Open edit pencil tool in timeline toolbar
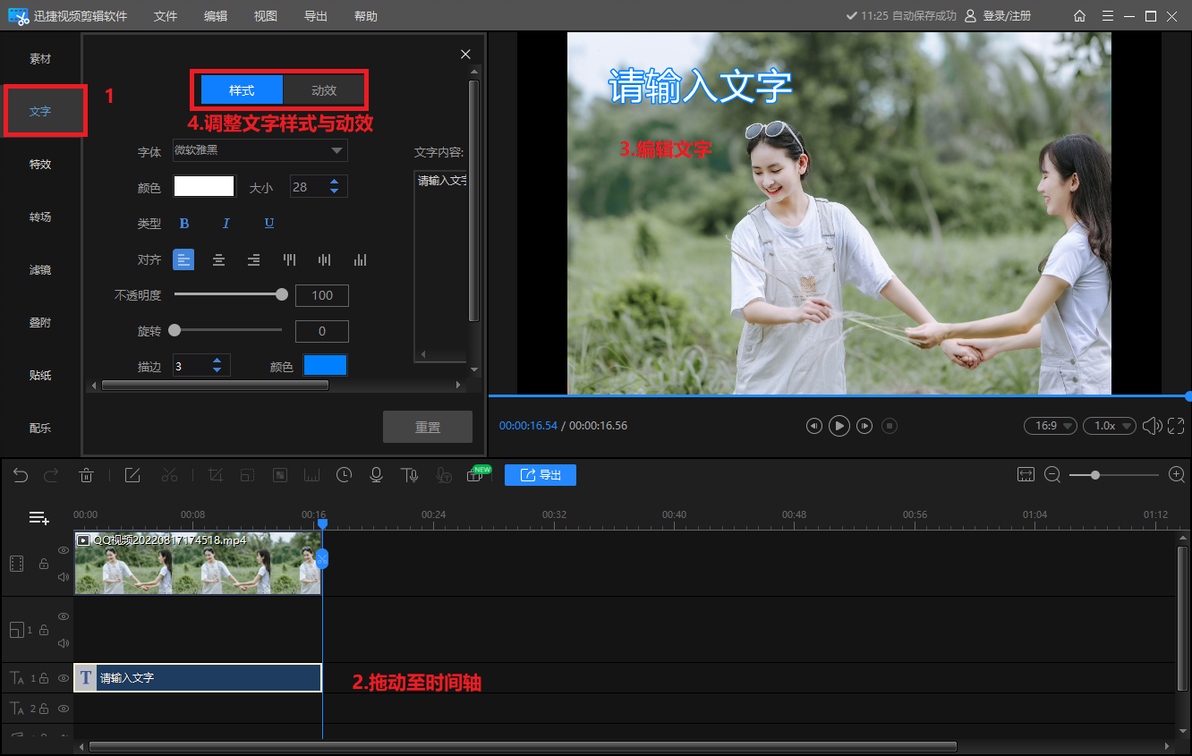The width and height of the screenshot is (1192, 756). (x=132, y=475)
